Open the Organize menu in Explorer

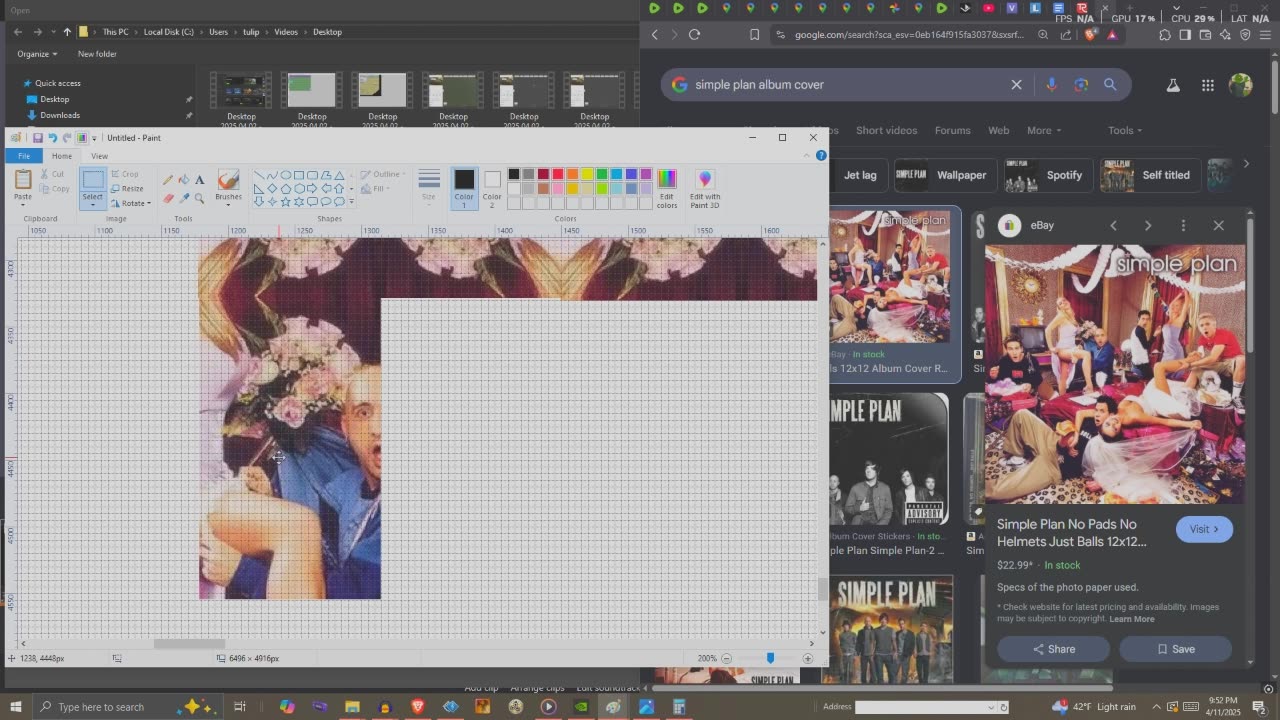pos(37,54)
